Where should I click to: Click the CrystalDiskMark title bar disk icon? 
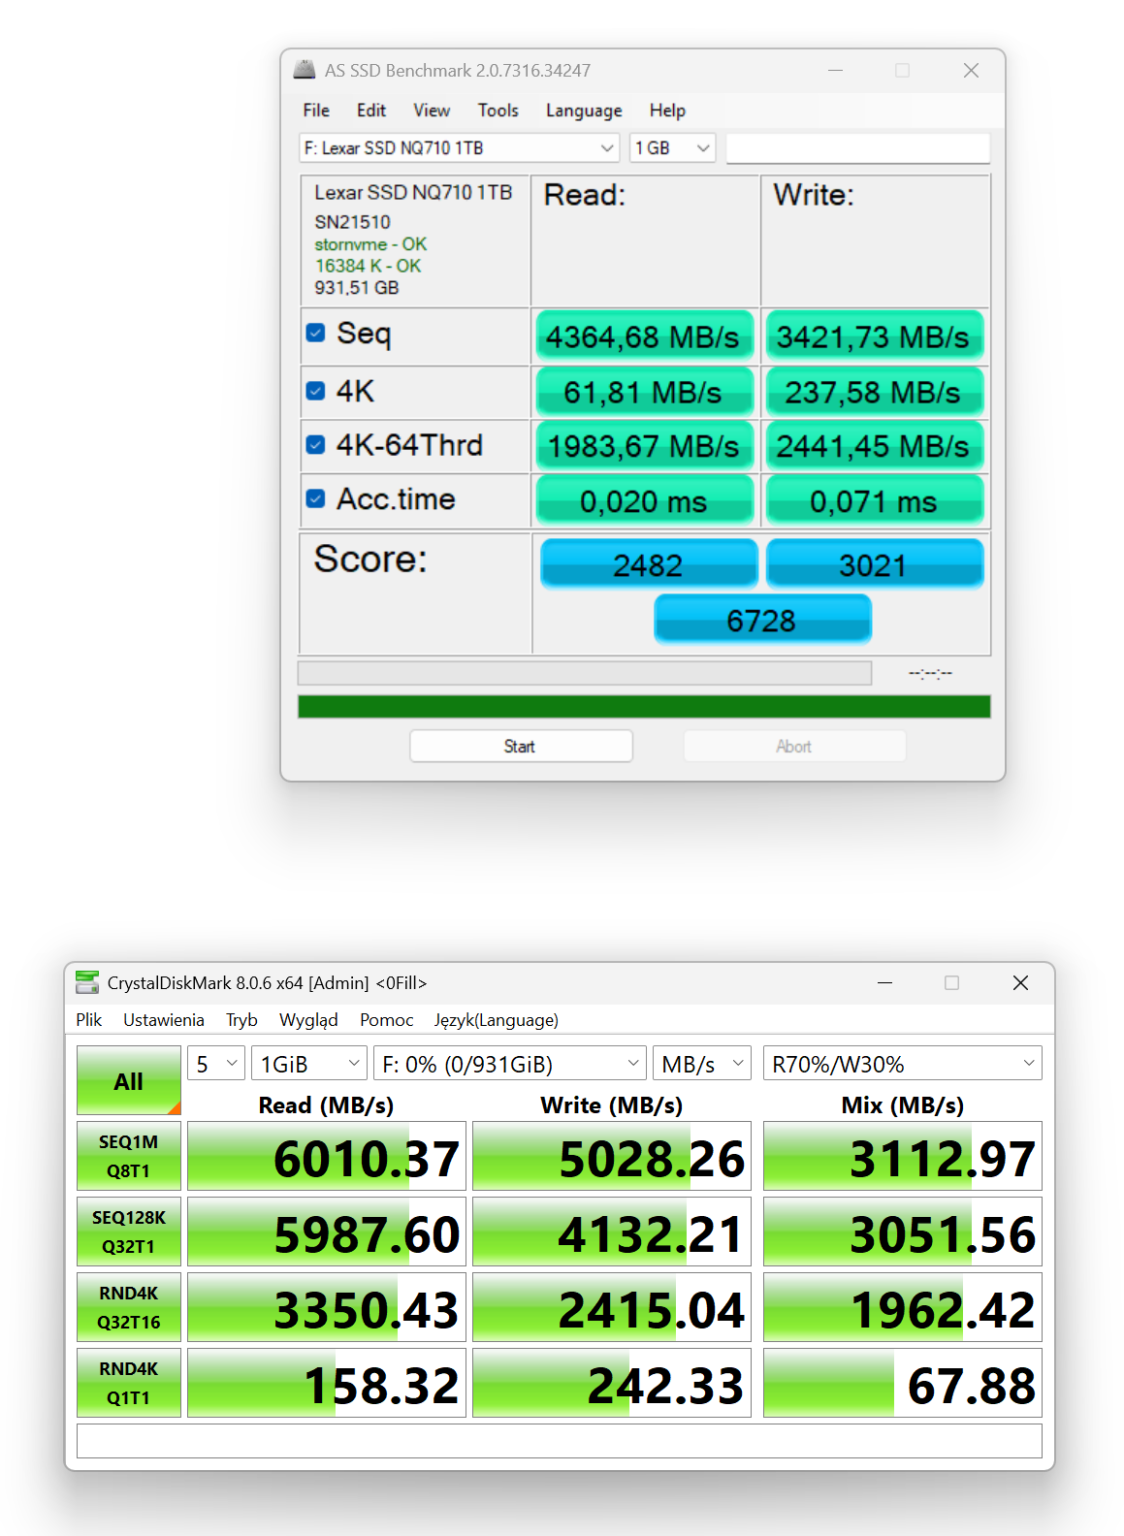pyautogui.click(x=88, y=984)
